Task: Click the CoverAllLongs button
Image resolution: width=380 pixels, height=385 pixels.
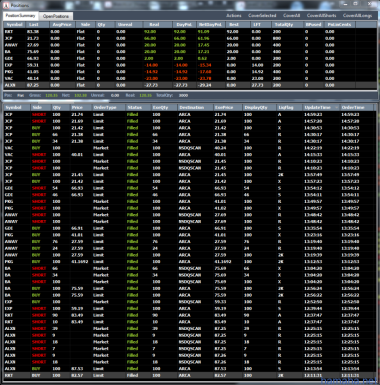Action: (x=357, y=16)
